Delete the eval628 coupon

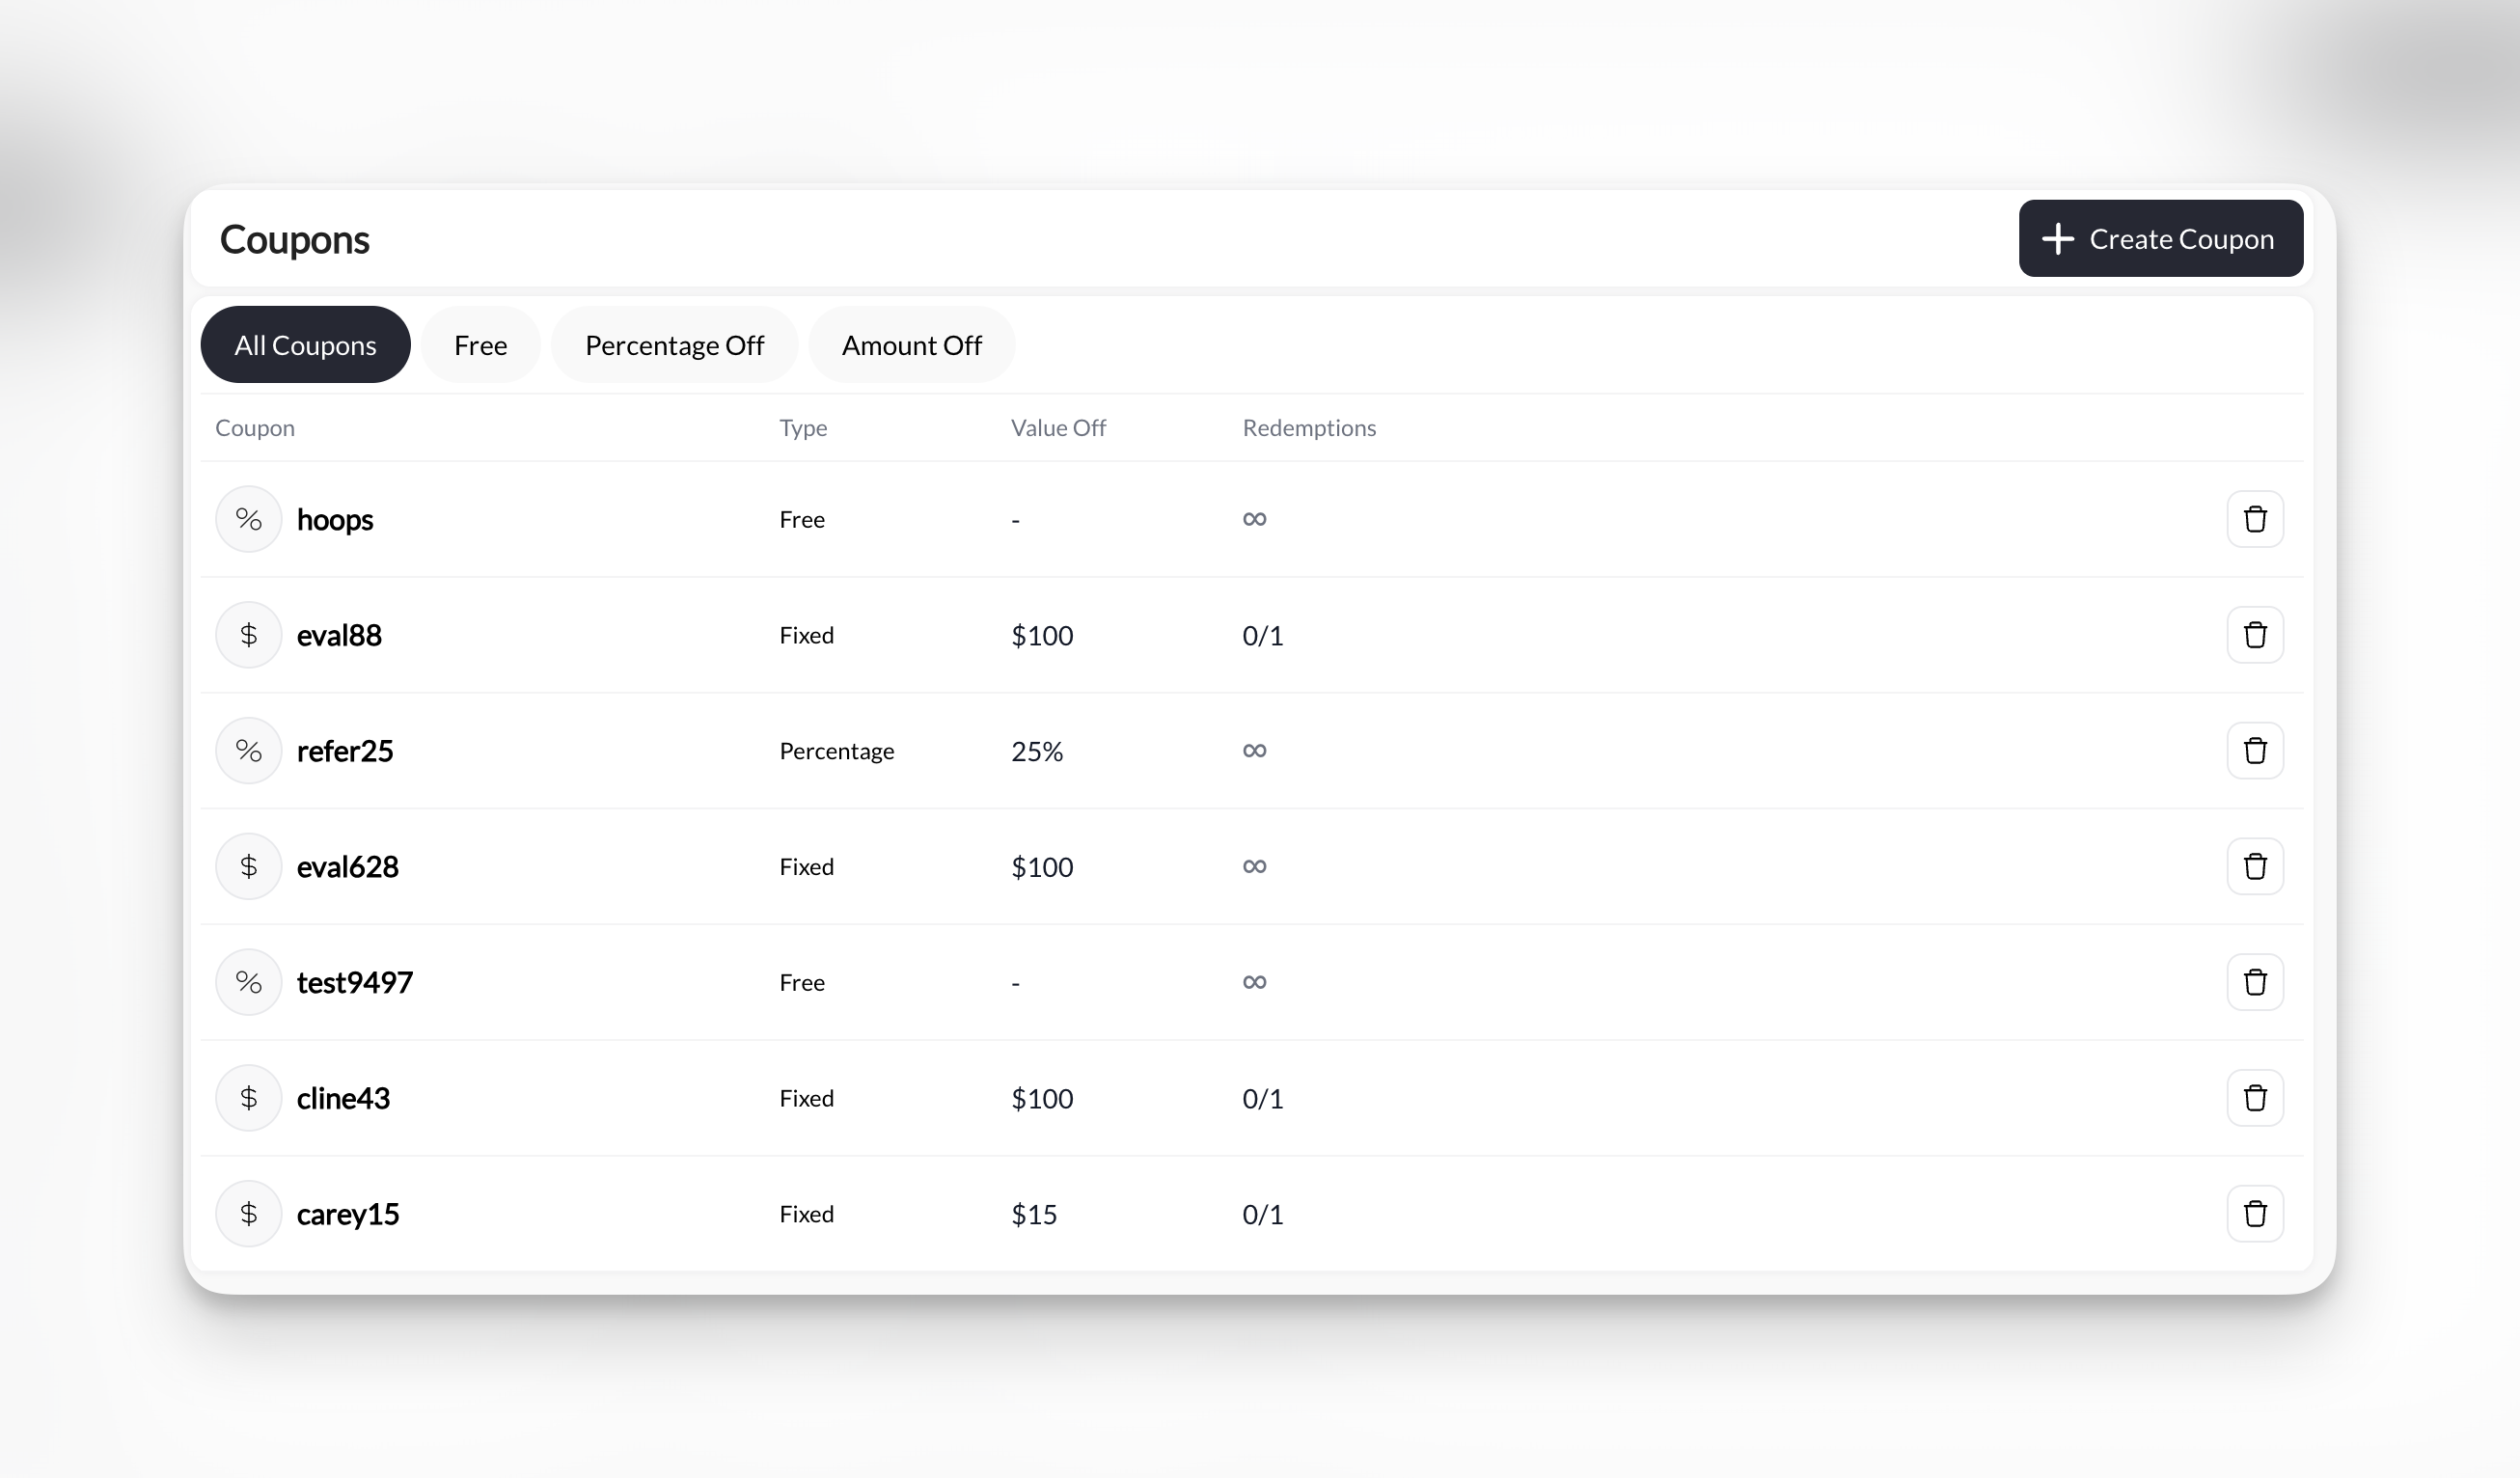[2254, 866]
